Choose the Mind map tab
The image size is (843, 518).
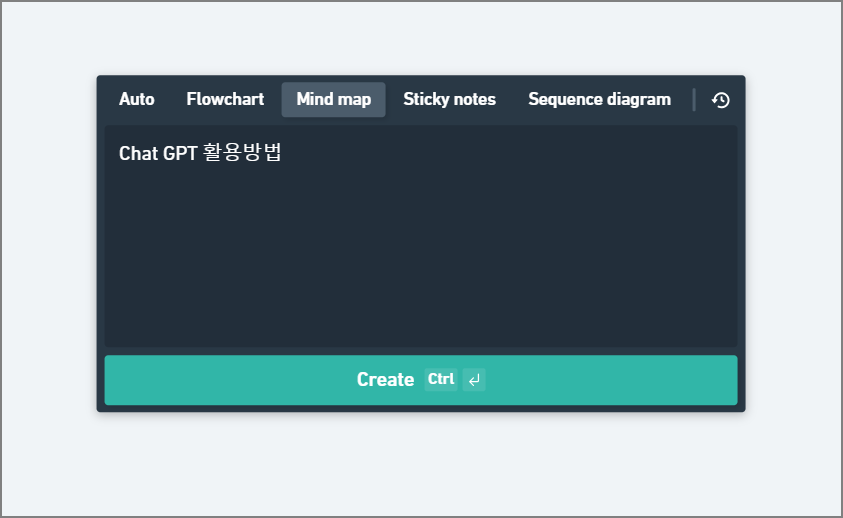point(333,100)
